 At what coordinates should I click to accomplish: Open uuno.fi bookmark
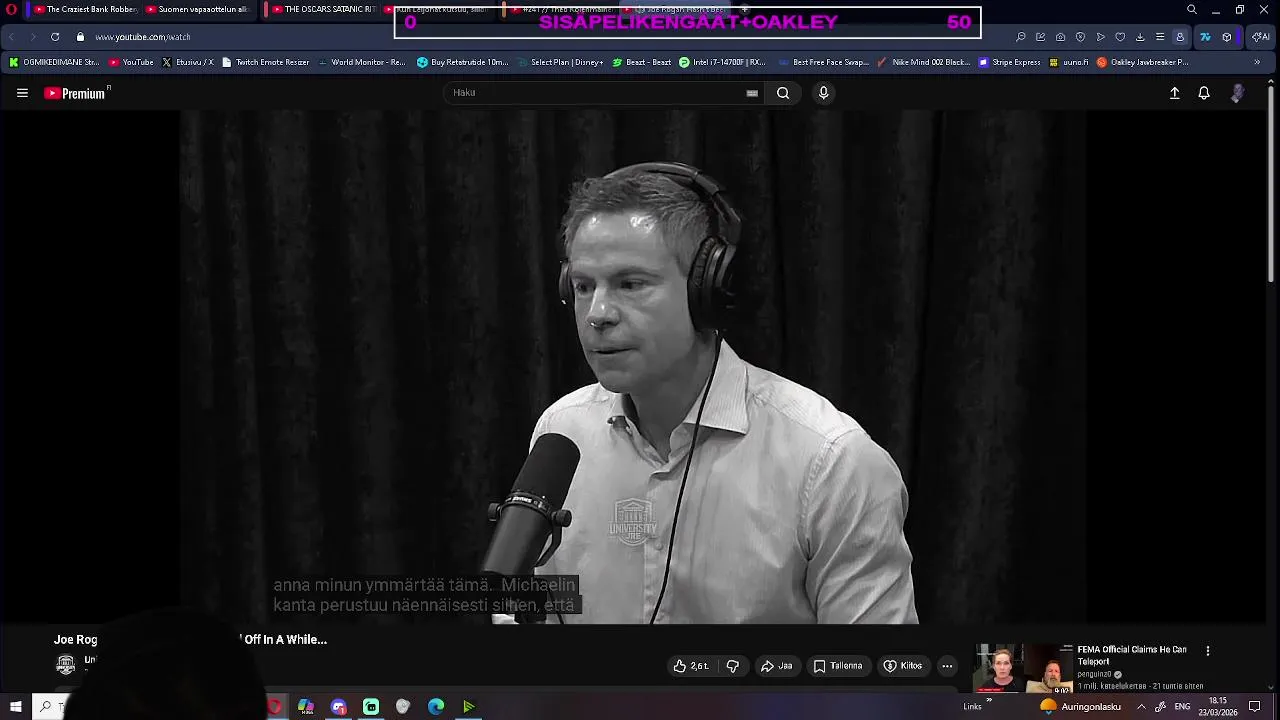1068,62
